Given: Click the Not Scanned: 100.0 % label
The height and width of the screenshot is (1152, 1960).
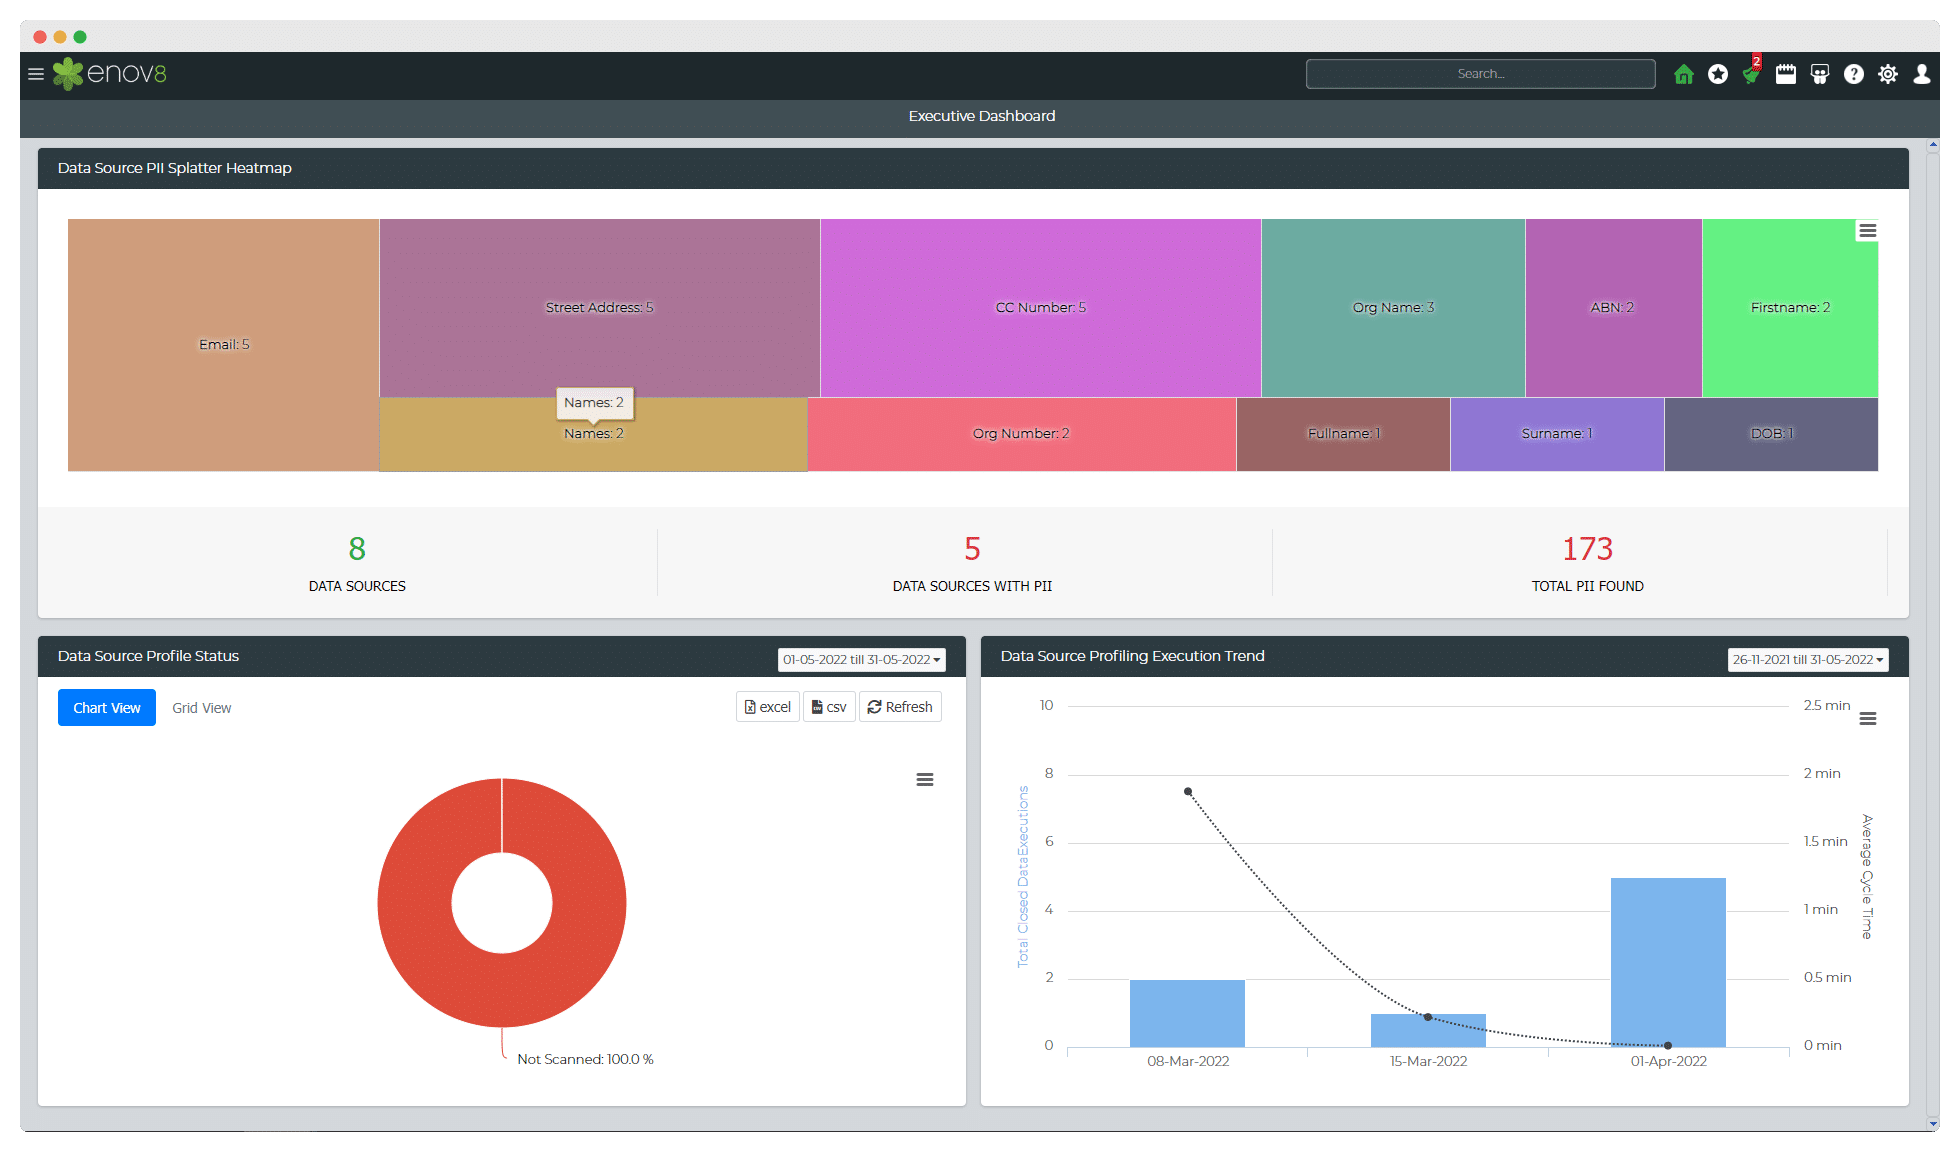Looking at the screenshot, I should click(x=585, y=1059).
